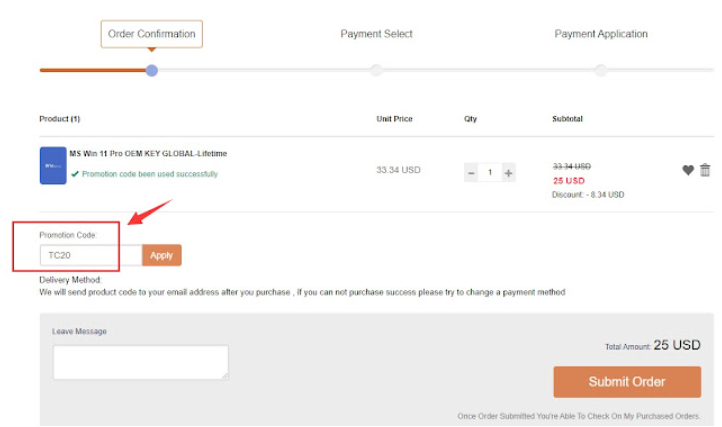
Task: Delete the product using trash icon
Action: click(705, 171)
